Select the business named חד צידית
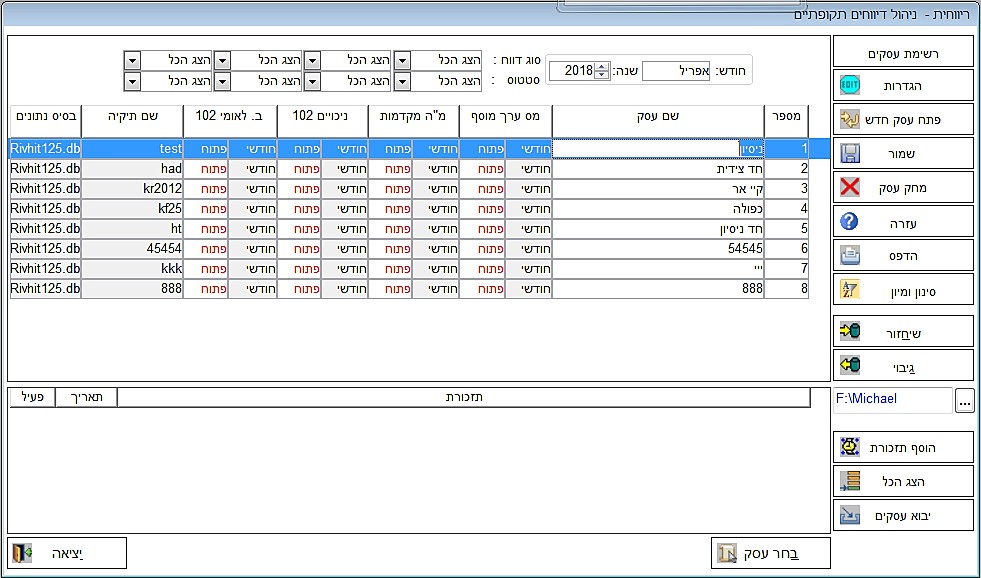 [658, 169]
